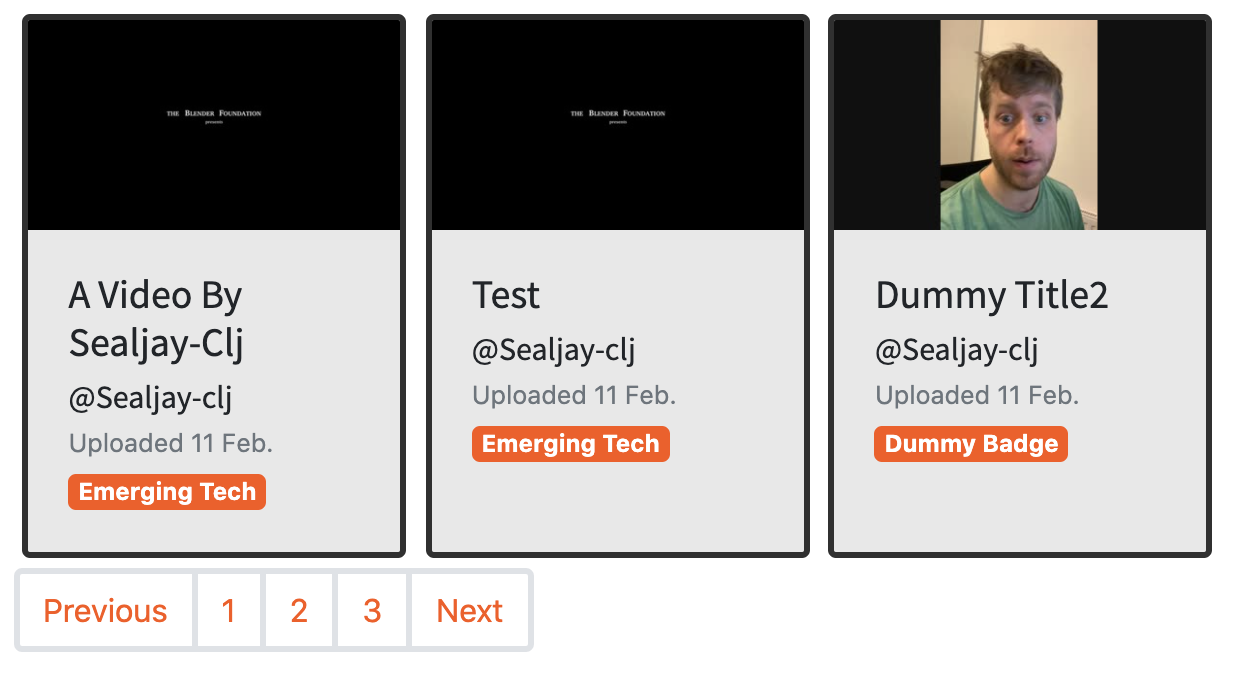Go to the Next page

click(x=470, y=610)
